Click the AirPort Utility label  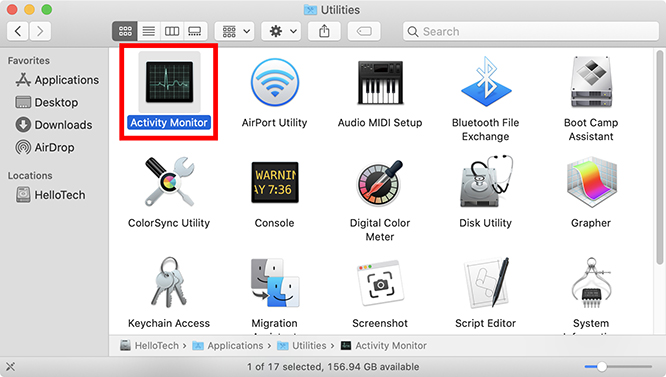click(x=274, y=123)
